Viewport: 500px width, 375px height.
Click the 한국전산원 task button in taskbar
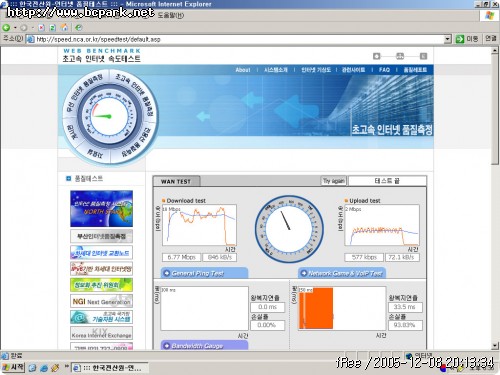point(110,368)
